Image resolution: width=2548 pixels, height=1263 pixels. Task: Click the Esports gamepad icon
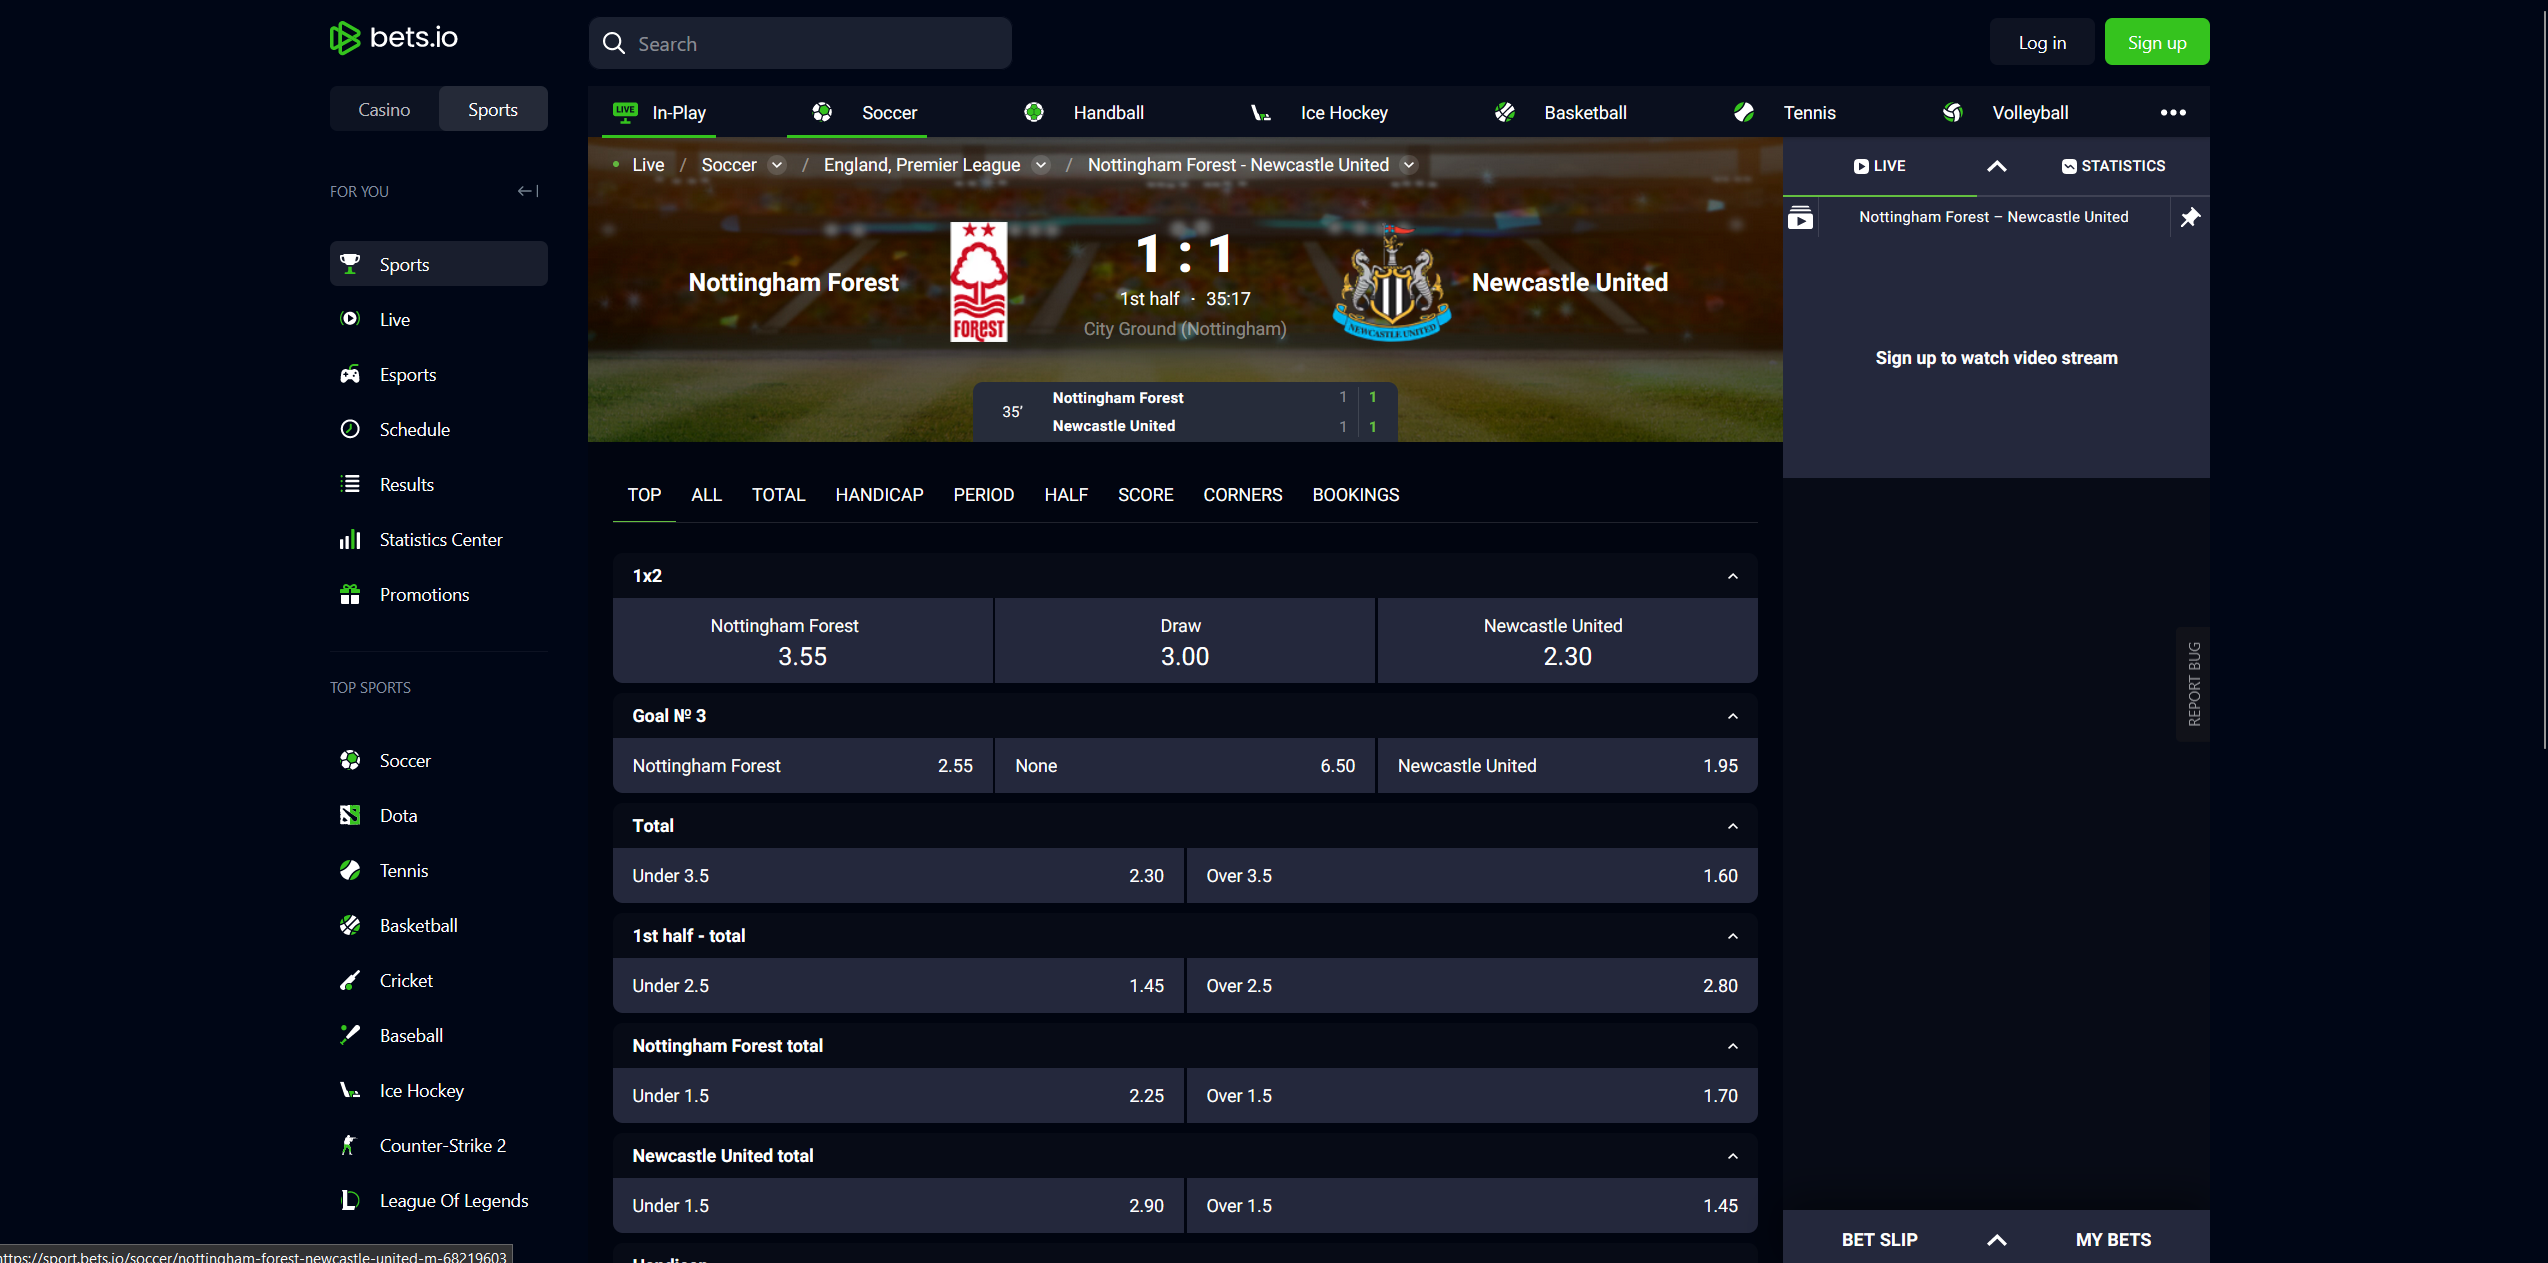point(350,374)
